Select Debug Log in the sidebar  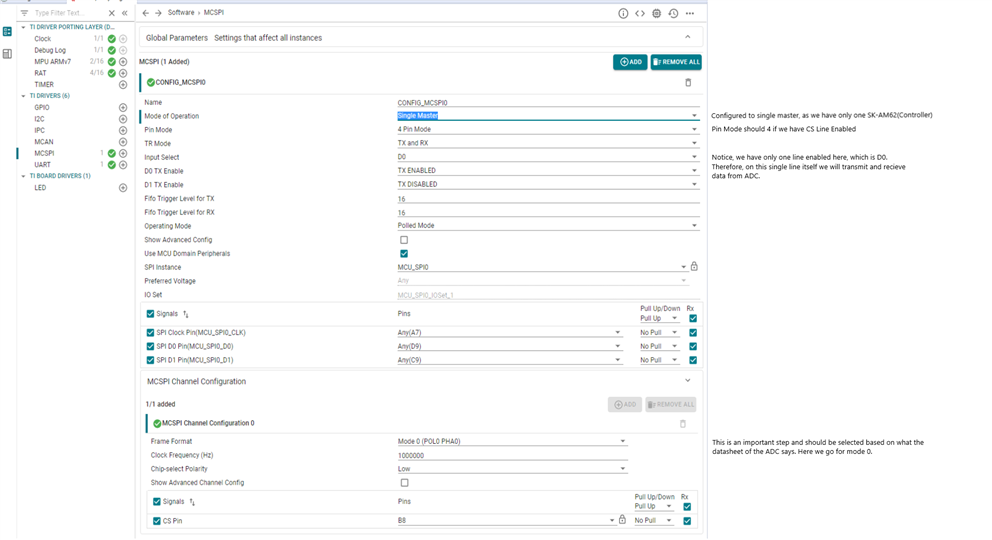coord(50,51)
